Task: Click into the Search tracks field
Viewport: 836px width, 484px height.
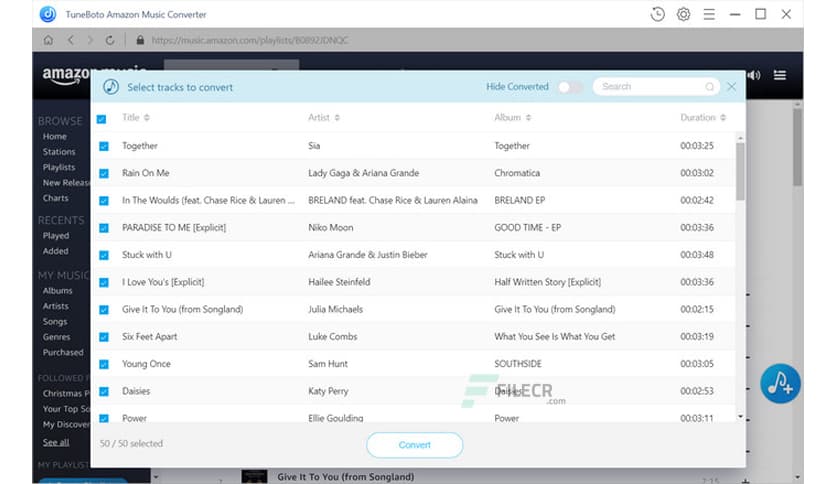Action: pos(656,87)
